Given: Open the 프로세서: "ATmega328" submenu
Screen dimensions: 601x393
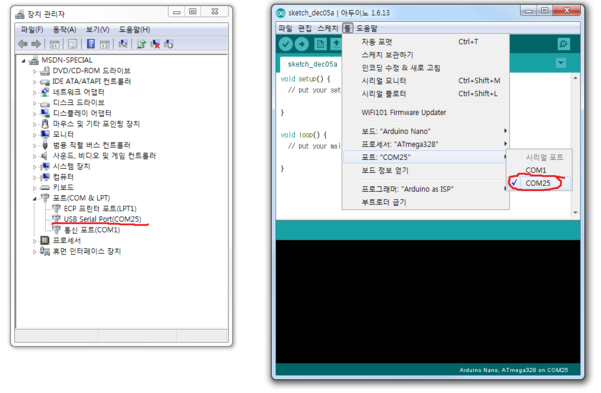Looking at the screenshot, I should point(425,144).
